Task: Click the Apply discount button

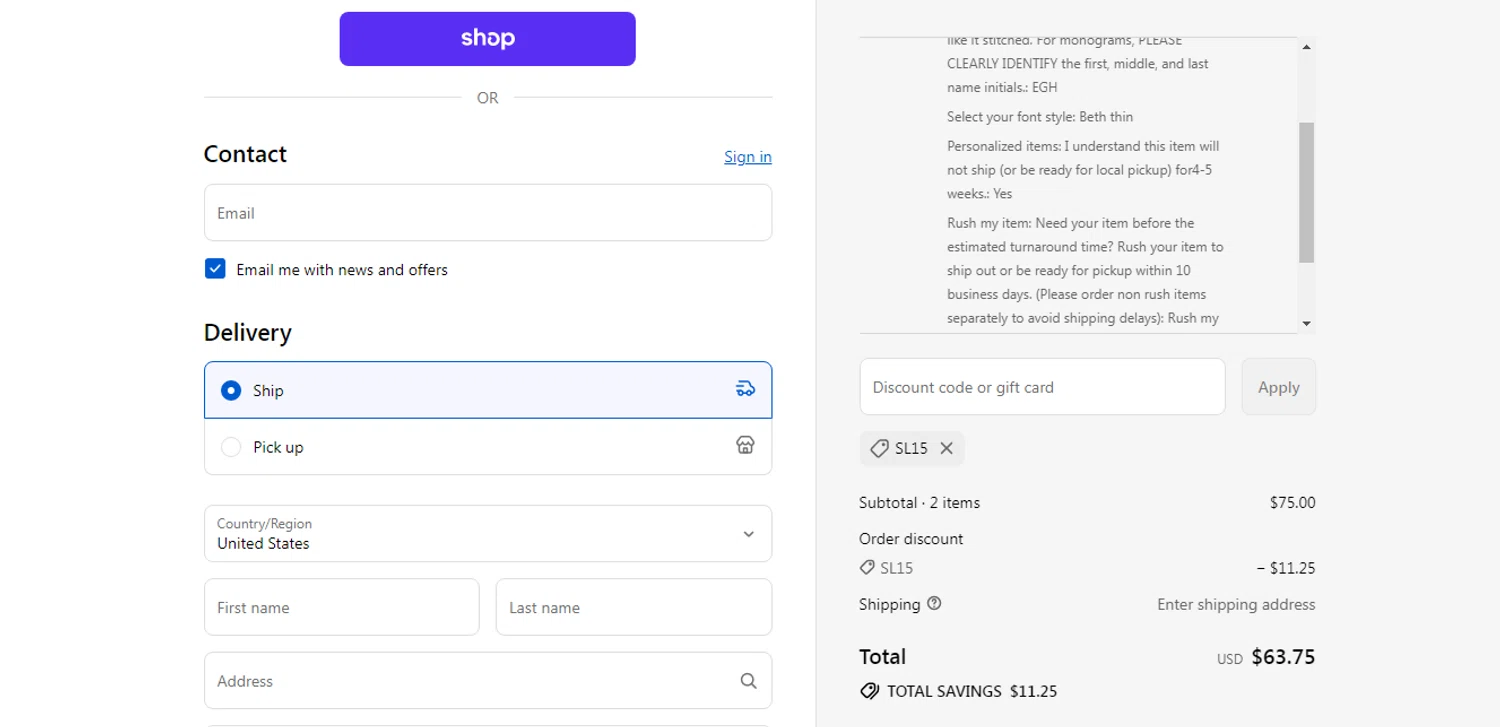Action: coord(1278,387)
